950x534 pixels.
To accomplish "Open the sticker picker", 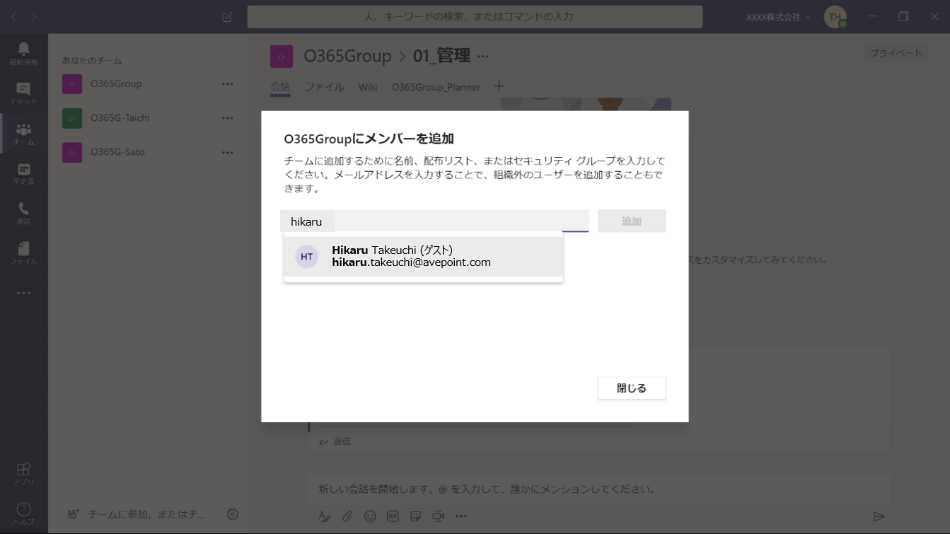I will click(416, 516).
